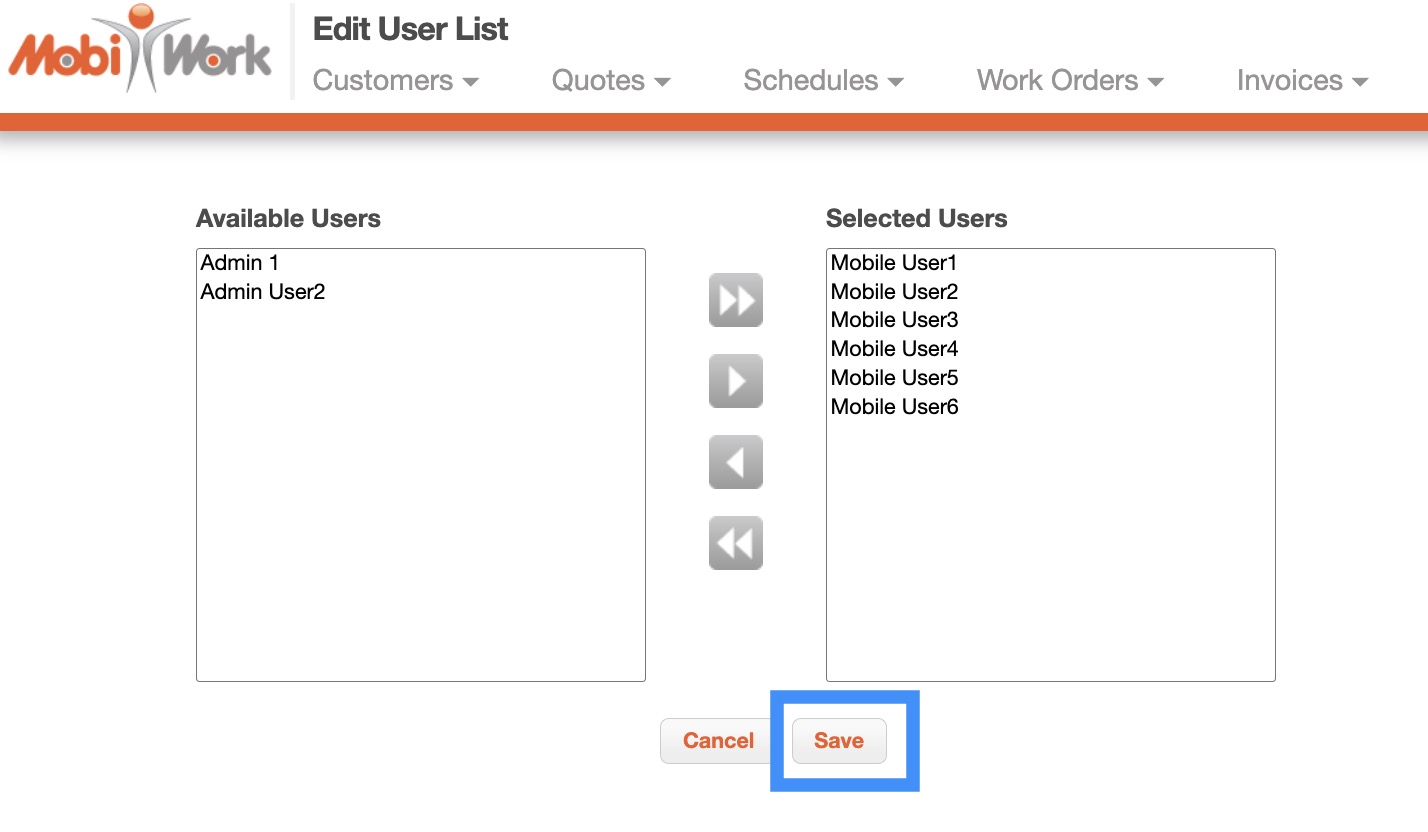The width and height of the screenshot is (1428, 832).
Task: Open the Invoices menu
Action: click(x=1301, y=81)
